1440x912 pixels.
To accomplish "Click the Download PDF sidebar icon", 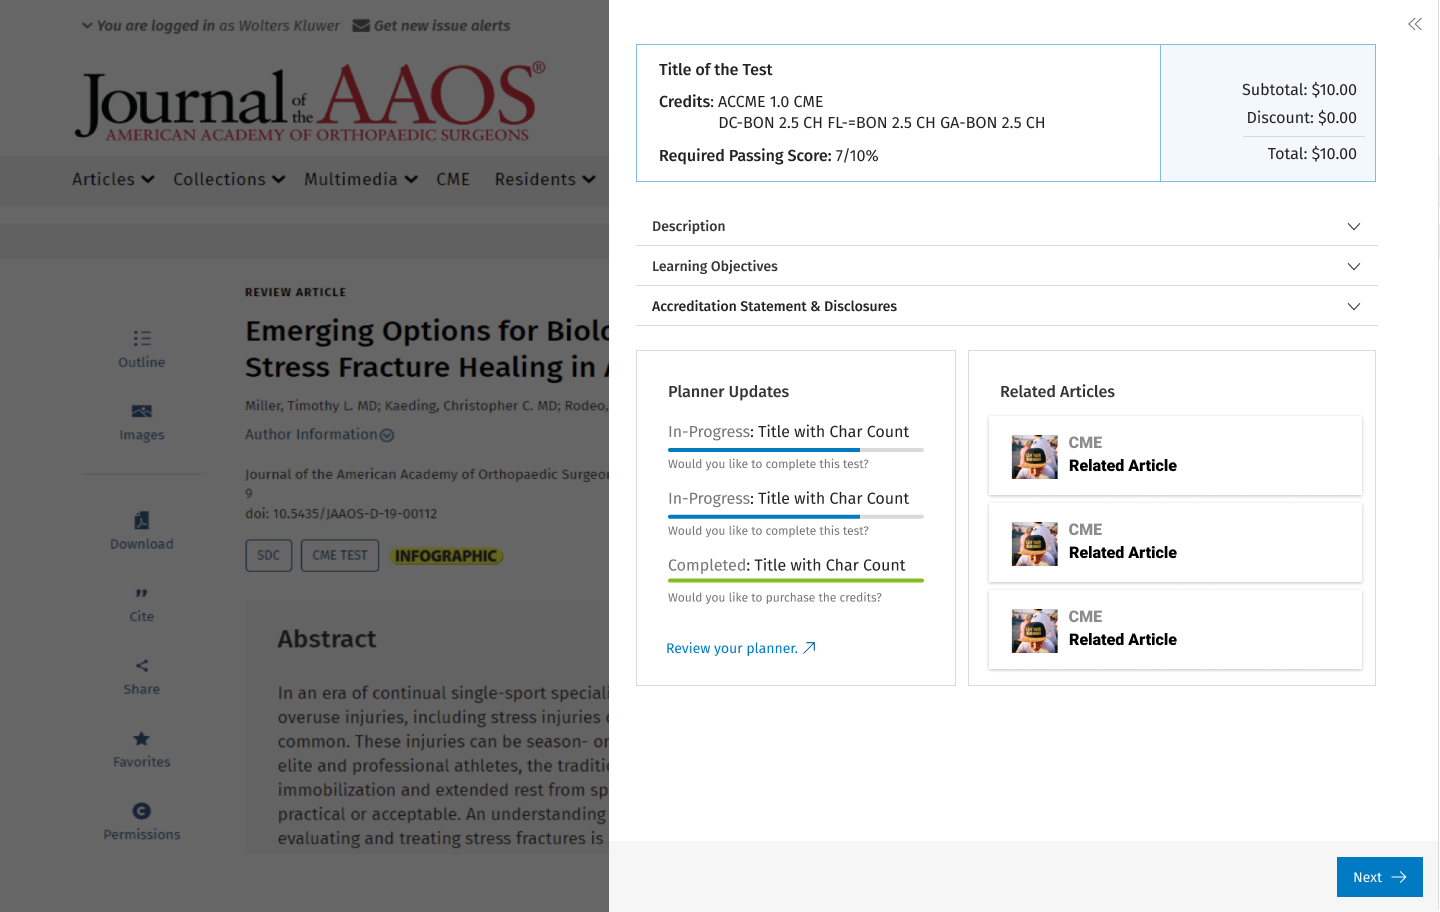I will pyautogui.click(x=142, y=520).
